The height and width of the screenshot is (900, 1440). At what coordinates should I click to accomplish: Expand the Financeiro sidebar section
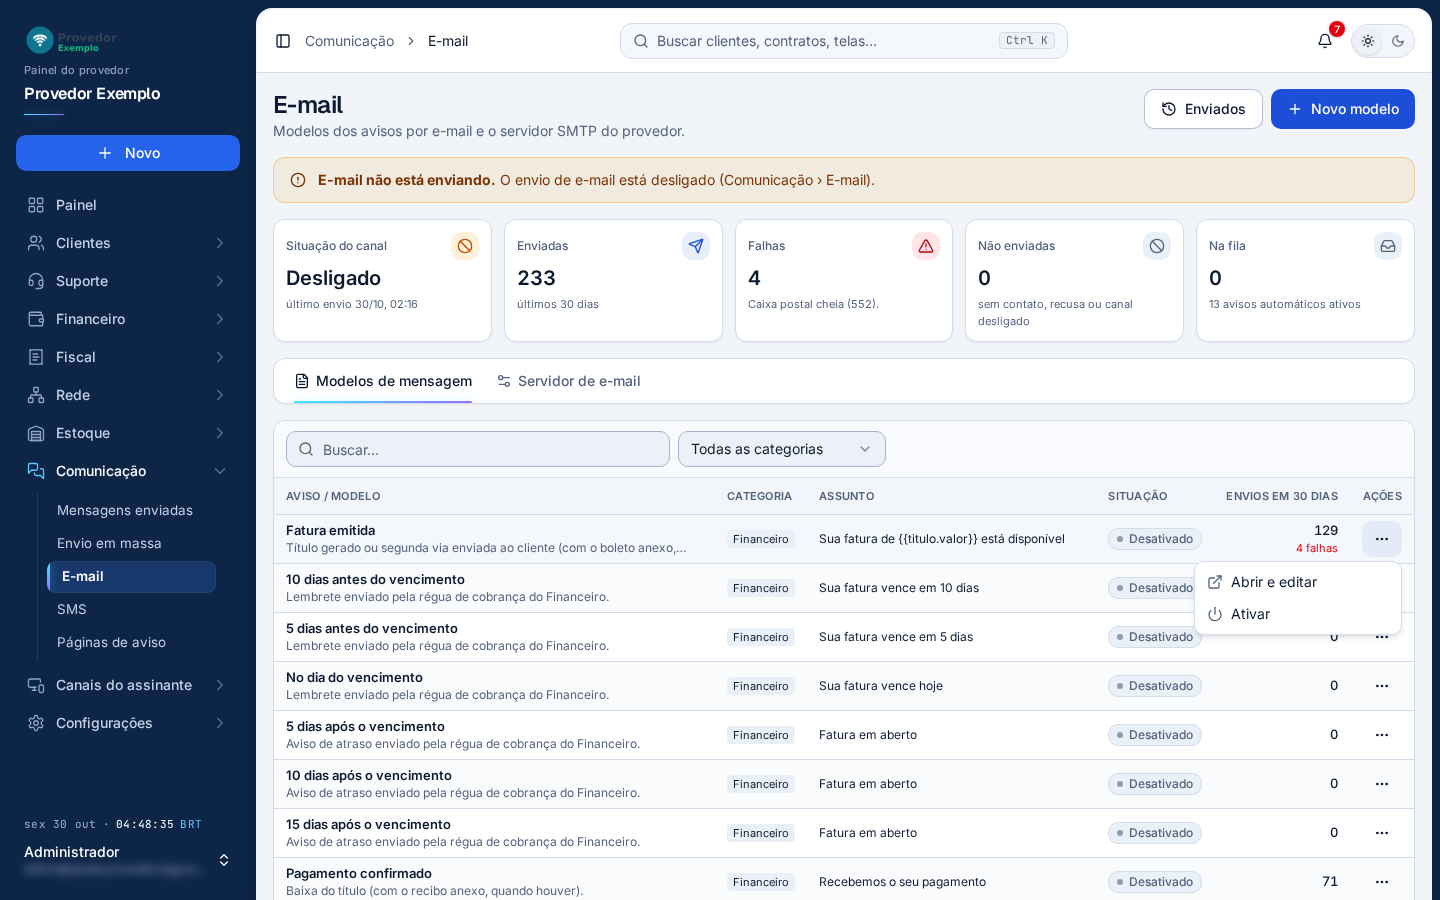(x=128, y=319)
